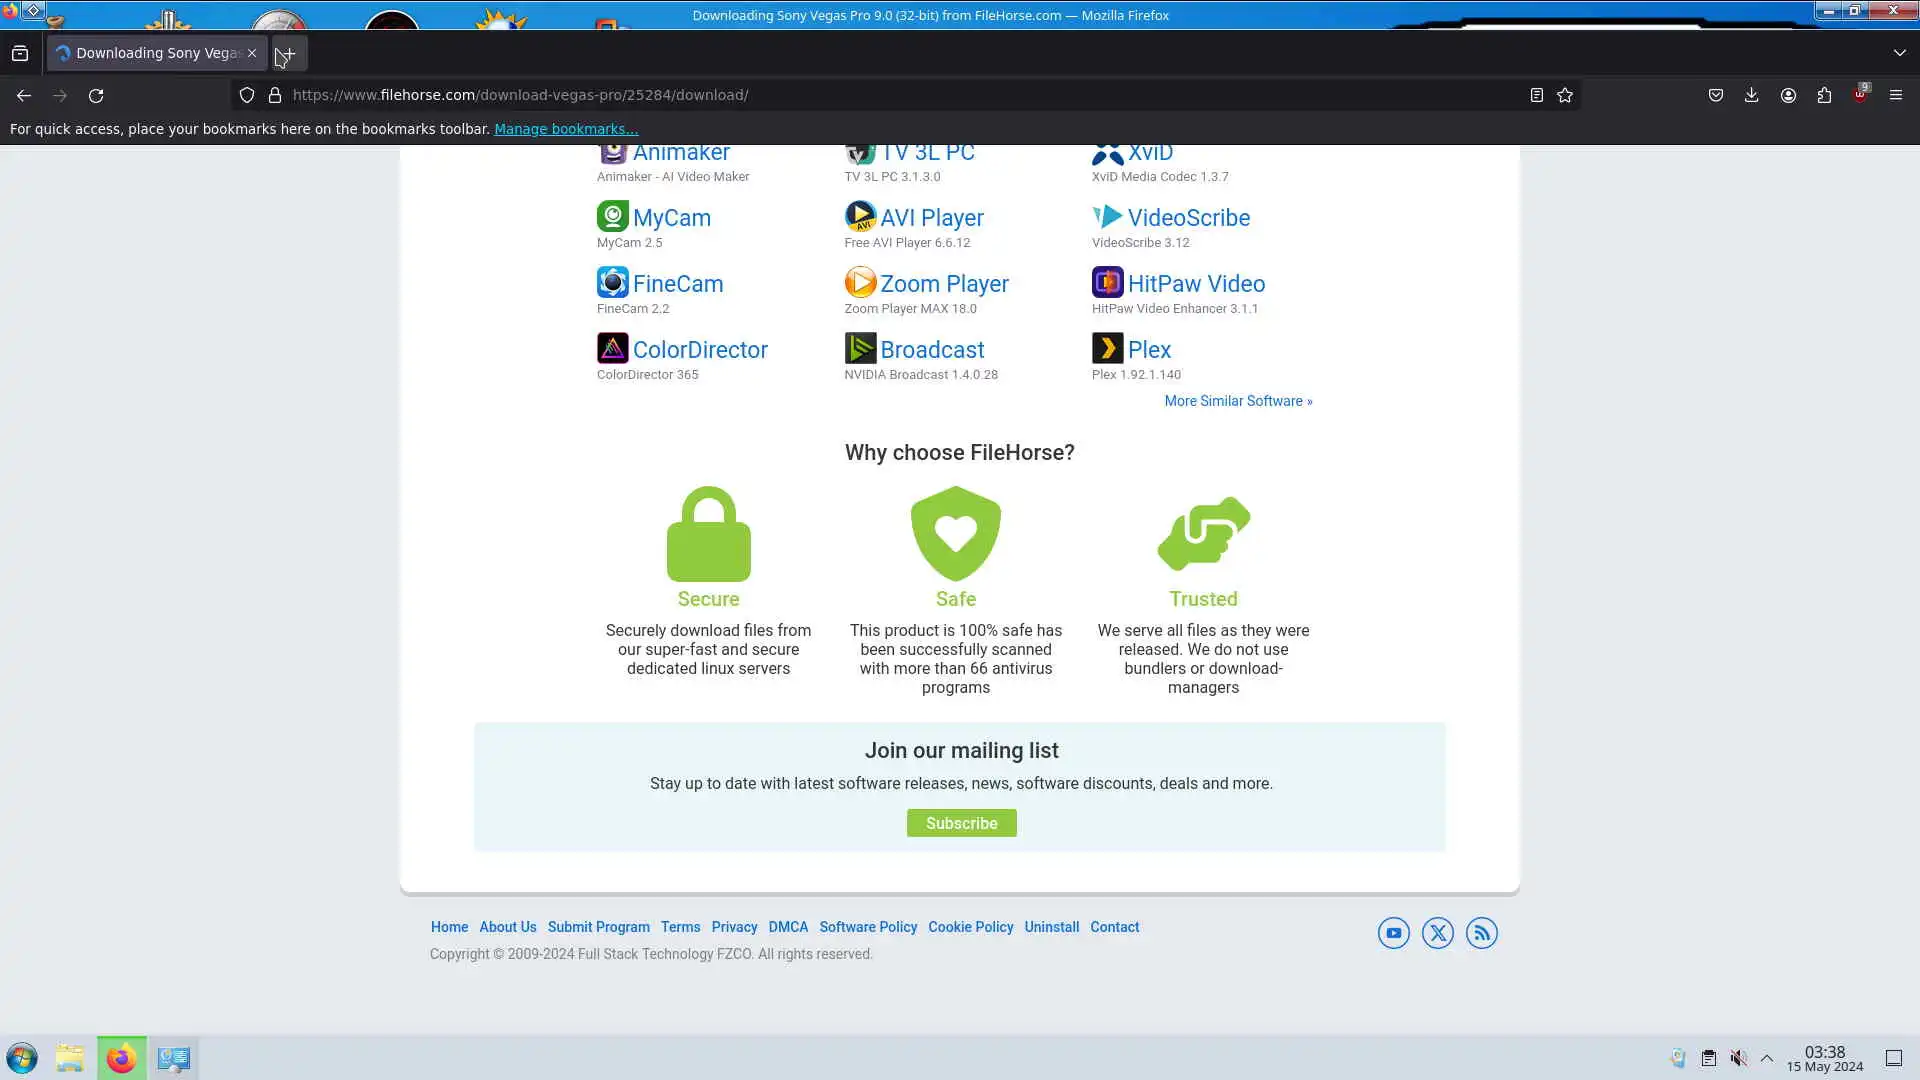Open the extensions puzzle icon

(x=1824, y=95)
